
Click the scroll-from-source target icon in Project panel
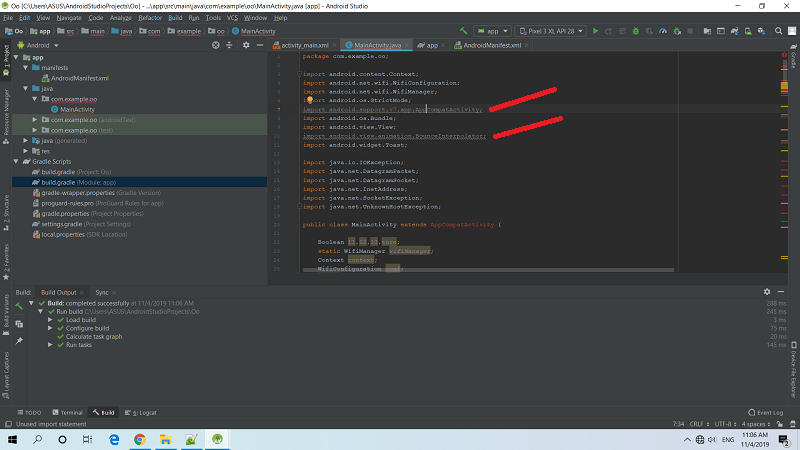pyautogui.click(x=216, y=45)
